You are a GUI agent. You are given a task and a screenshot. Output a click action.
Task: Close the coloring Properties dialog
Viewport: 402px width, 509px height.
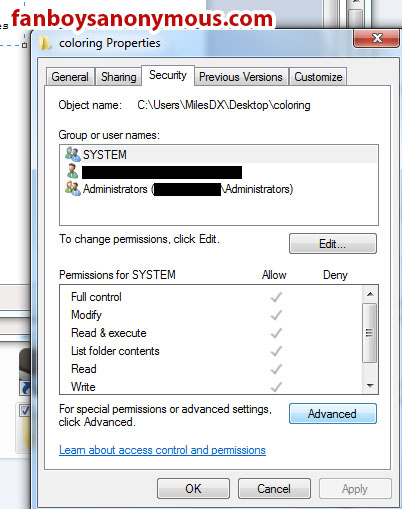coord(377,39)
